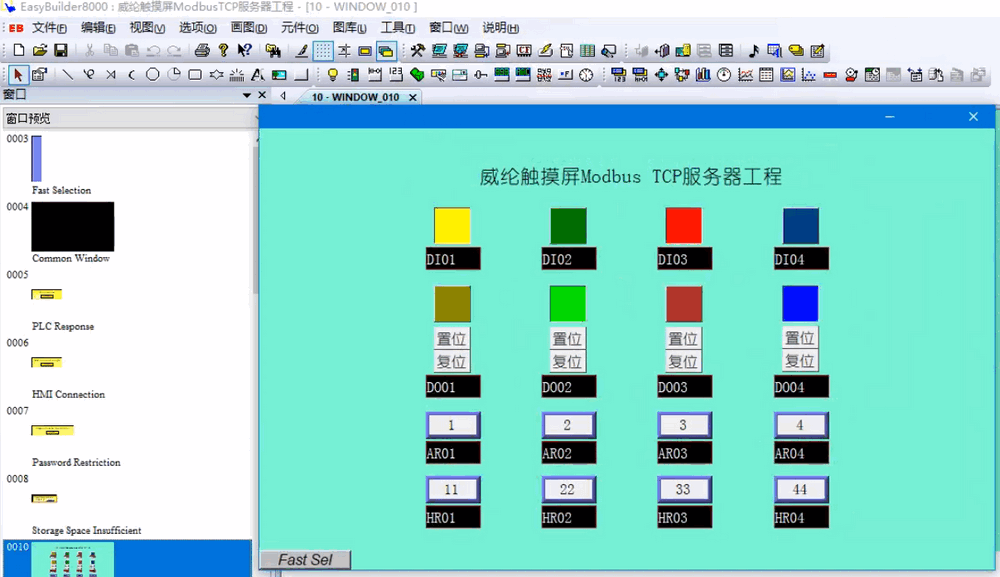
Task: Toggle the selection arrow mode
Action: [x=18, y=75]
